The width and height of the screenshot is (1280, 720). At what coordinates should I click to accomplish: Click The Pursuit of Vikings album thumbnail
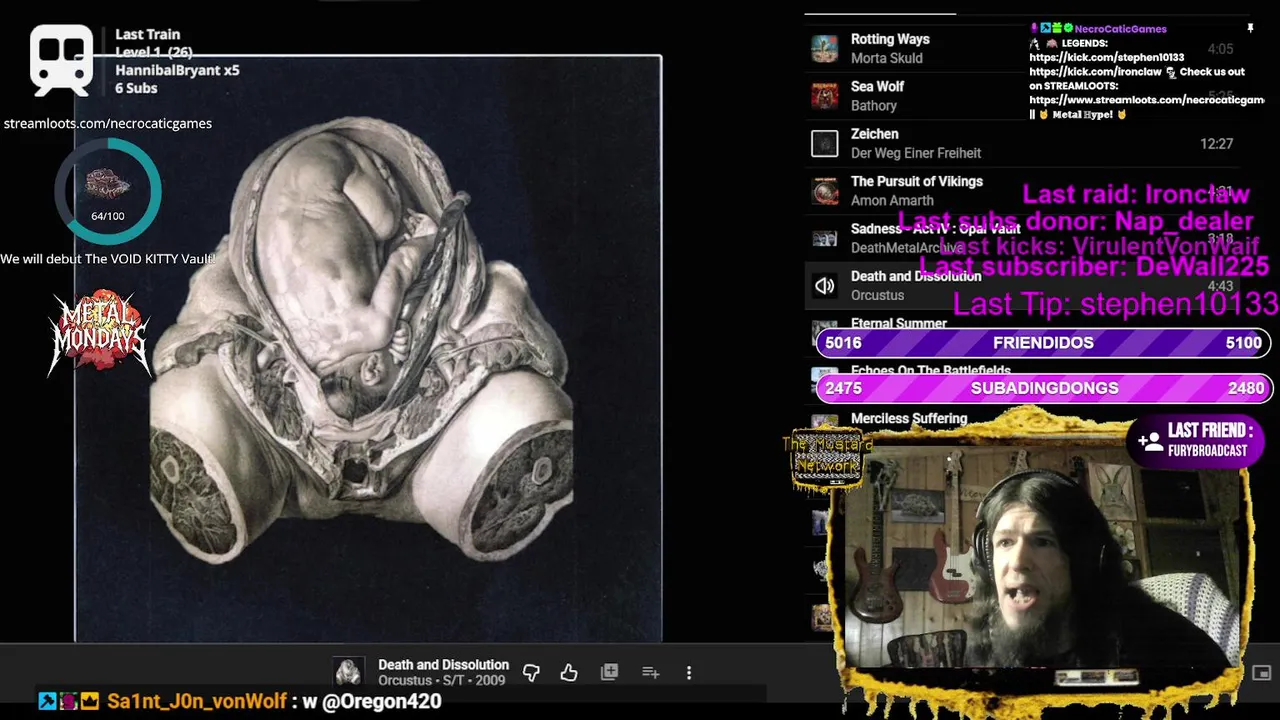point(824,191)
